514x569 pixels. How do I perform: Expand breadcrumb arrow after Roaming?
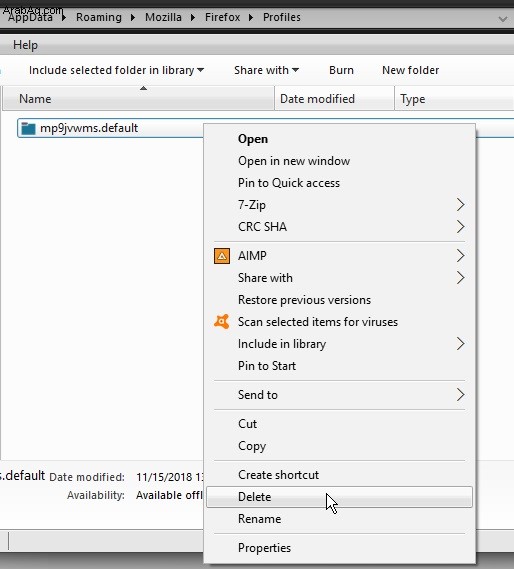[133, 17]
